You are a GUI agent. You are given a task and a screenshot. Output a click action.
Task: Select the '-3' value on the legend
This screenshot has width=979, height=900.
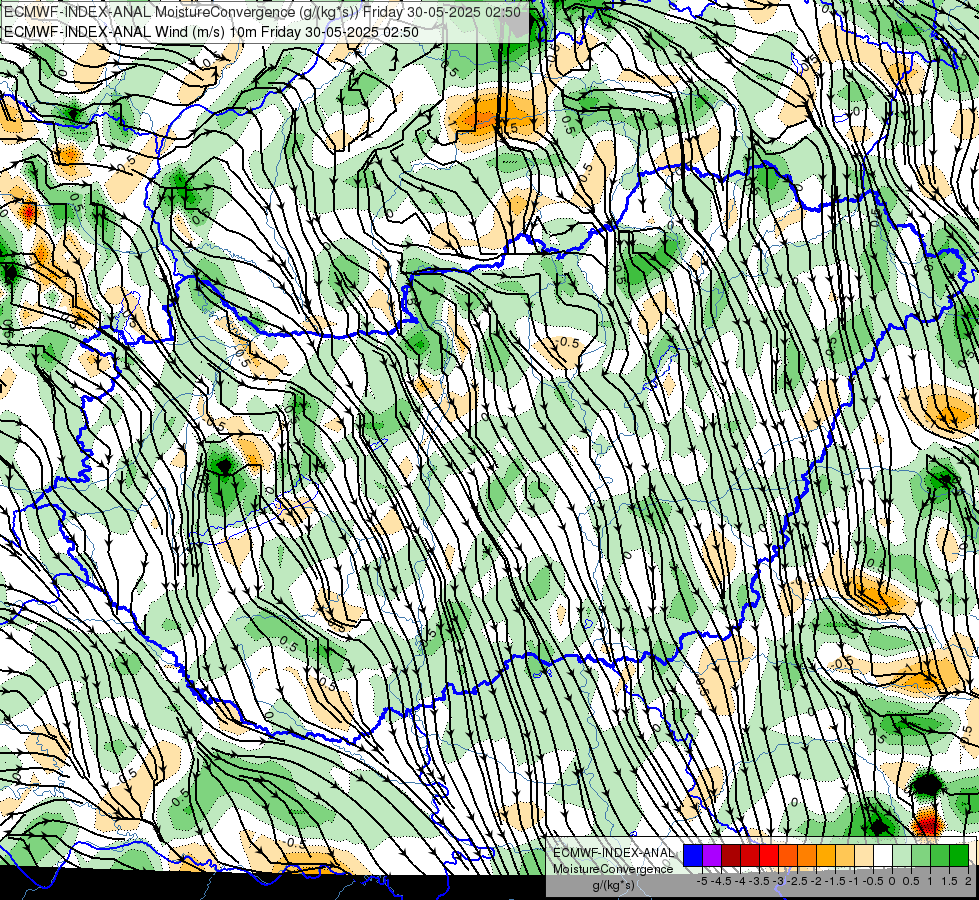[779, 881]
